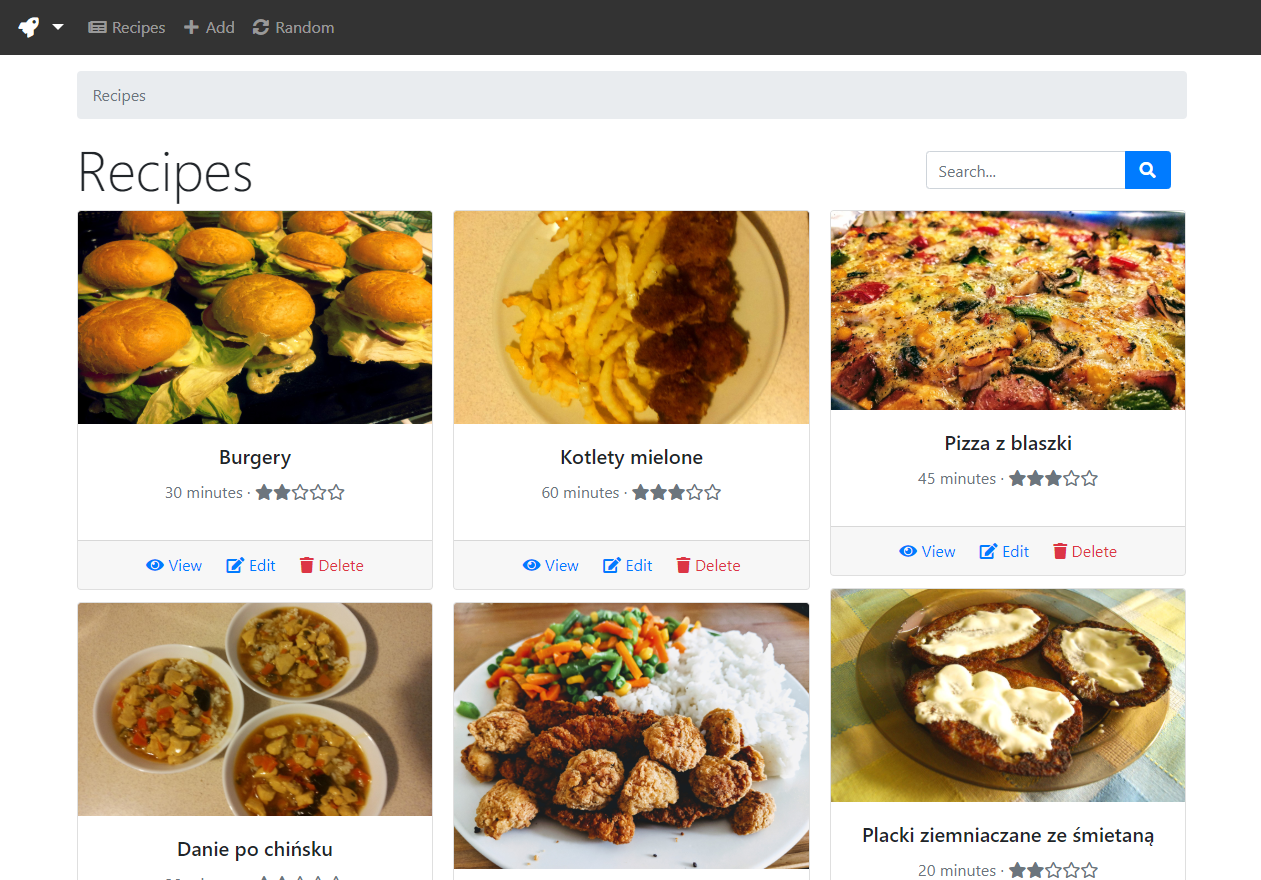Image resolution: width=1261 pixels, height=880 pixels.
Task: Click the edit icon for Pizza z blaszki
Action: pyautogui.click(x=988, y=552)
